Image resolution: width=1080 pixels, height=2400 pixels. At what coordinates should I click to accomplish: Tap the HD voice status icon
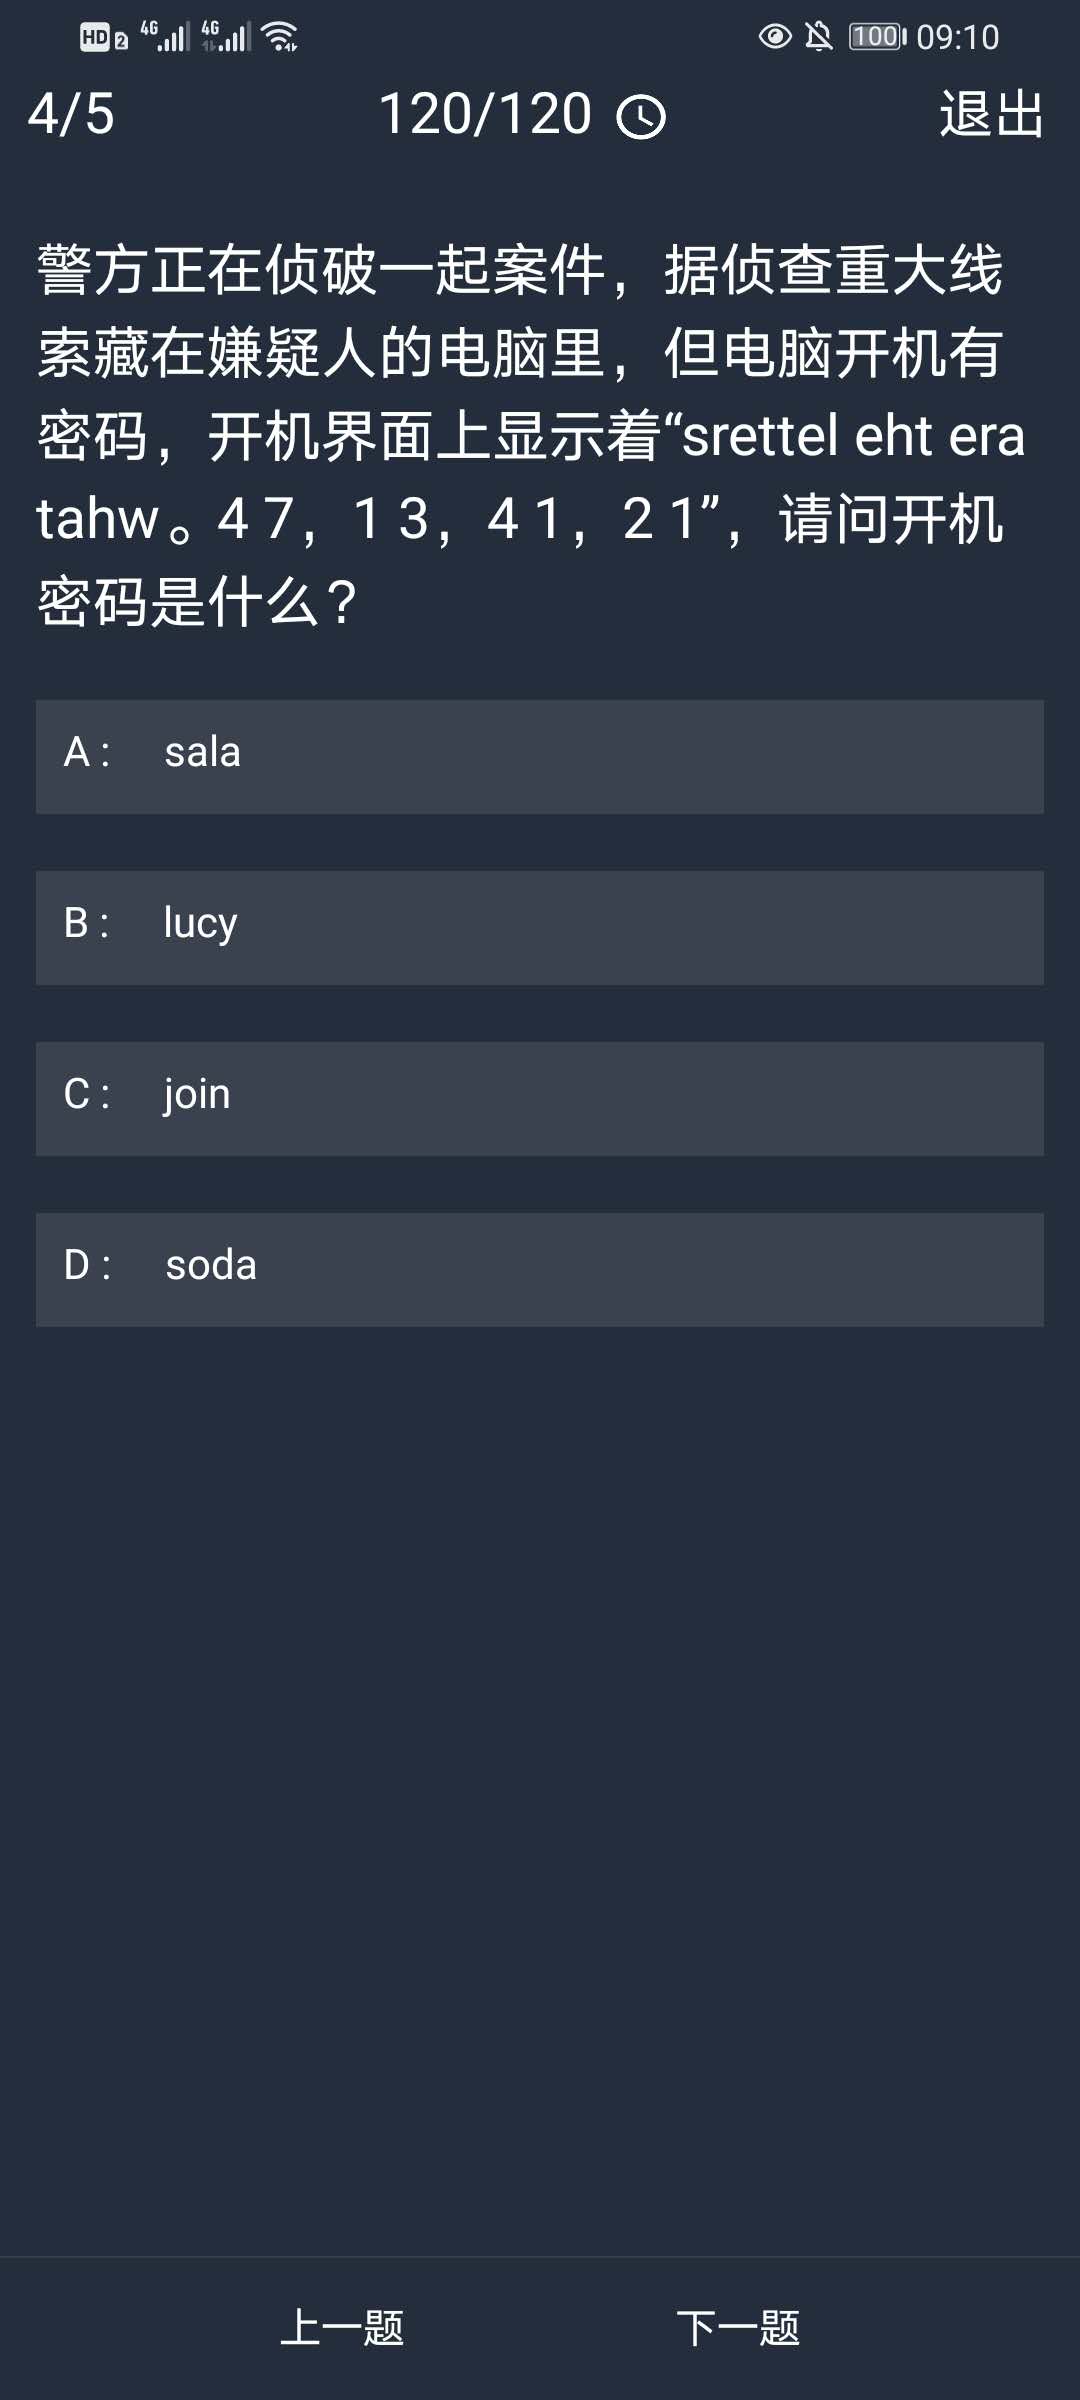tap(104, 38)
